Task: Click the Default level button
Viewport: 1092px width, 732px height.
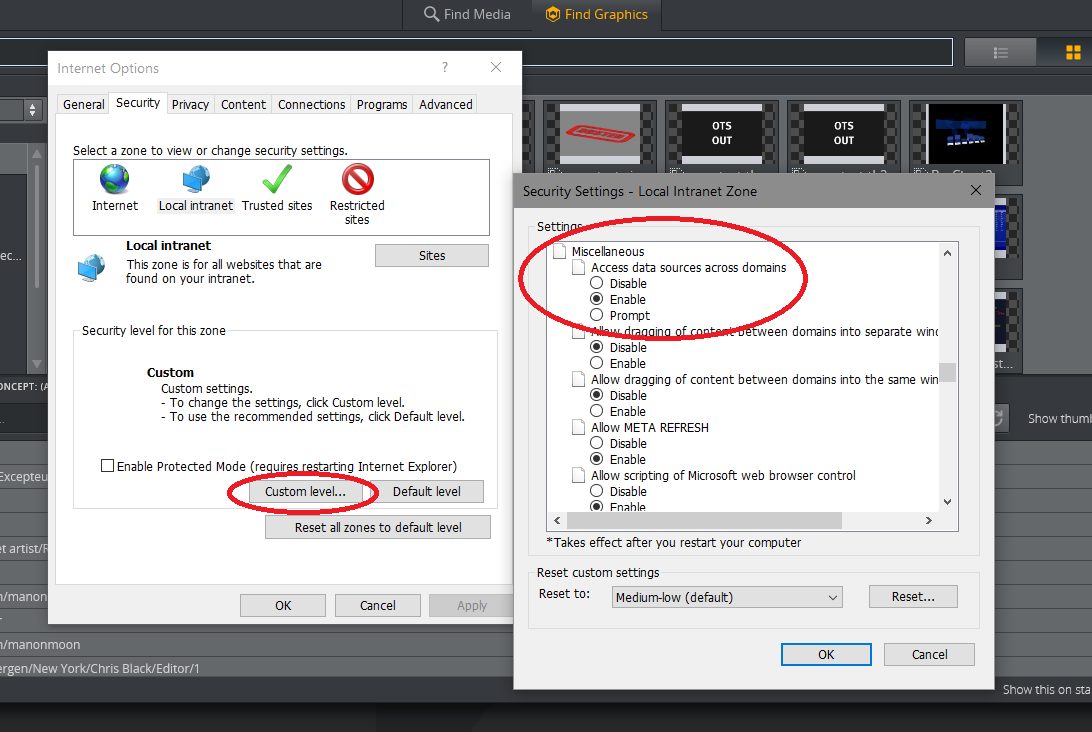Action: point(426,492)
